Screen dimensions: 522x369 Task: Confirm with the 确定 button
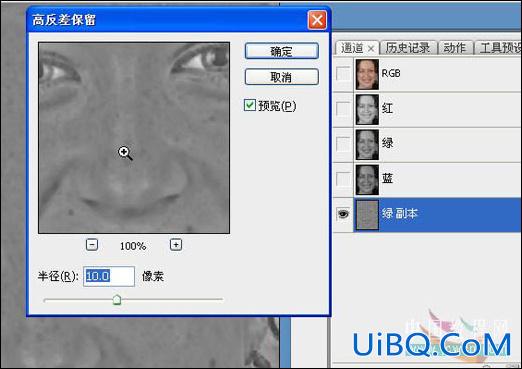point(282,51)
